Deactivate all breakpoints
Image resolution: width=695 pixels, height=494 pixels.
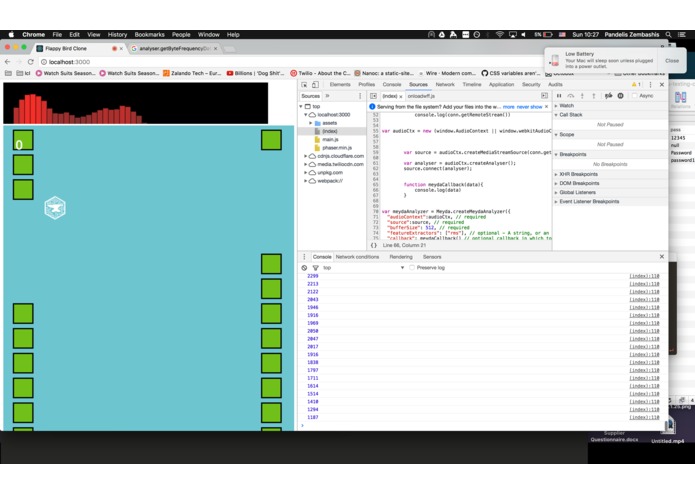(x=609, y=96)
